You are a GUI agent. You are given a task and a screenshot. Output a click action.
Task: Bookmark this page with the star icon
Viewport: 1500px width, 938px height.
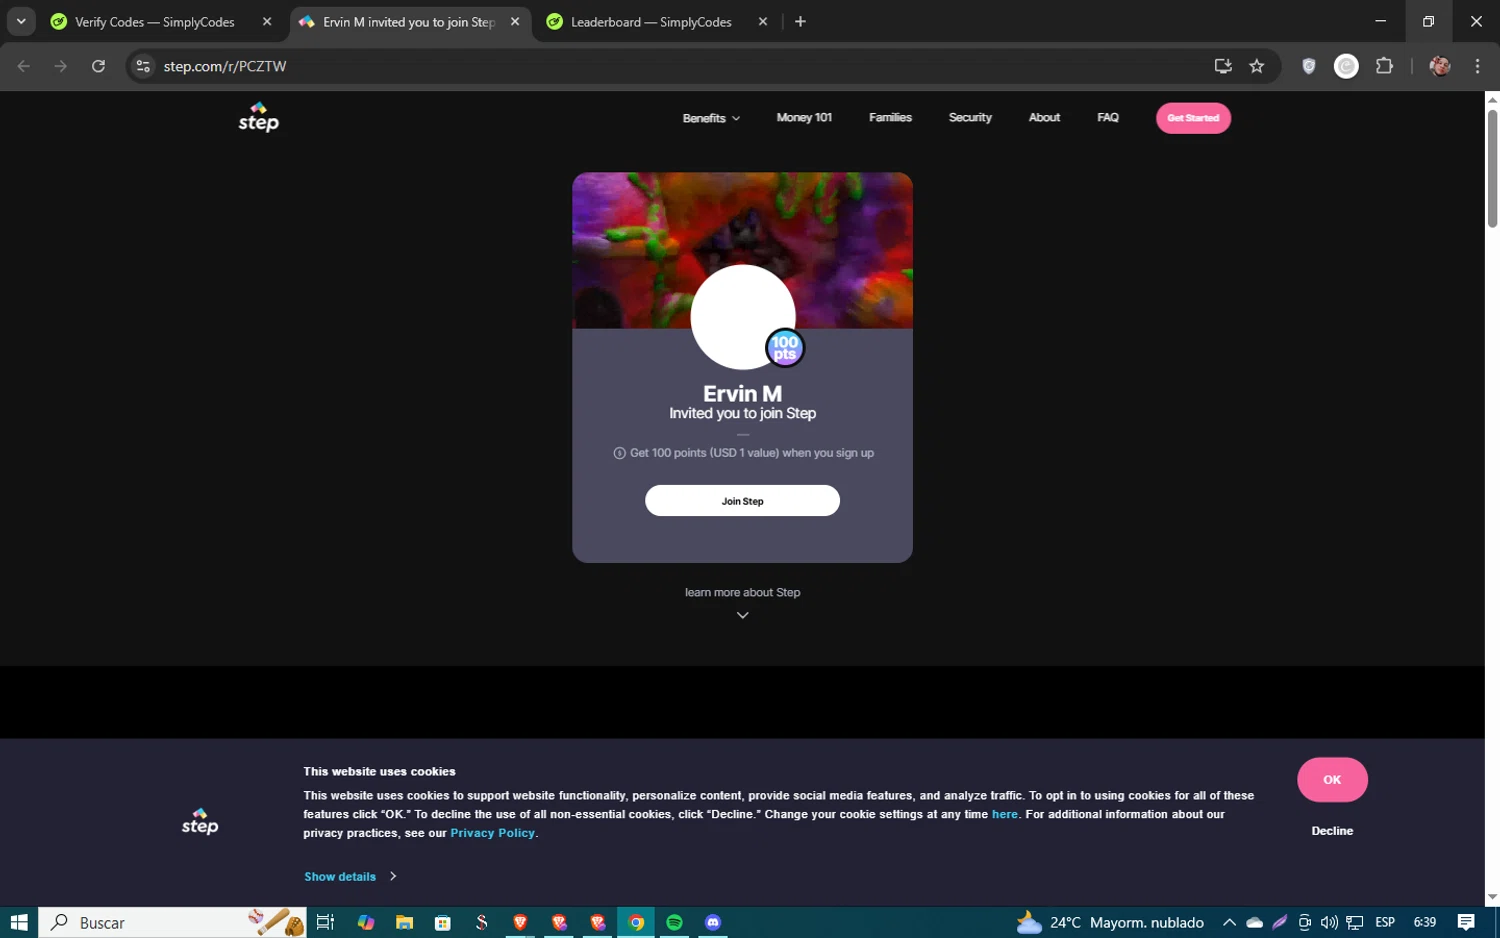(1257, 66)
